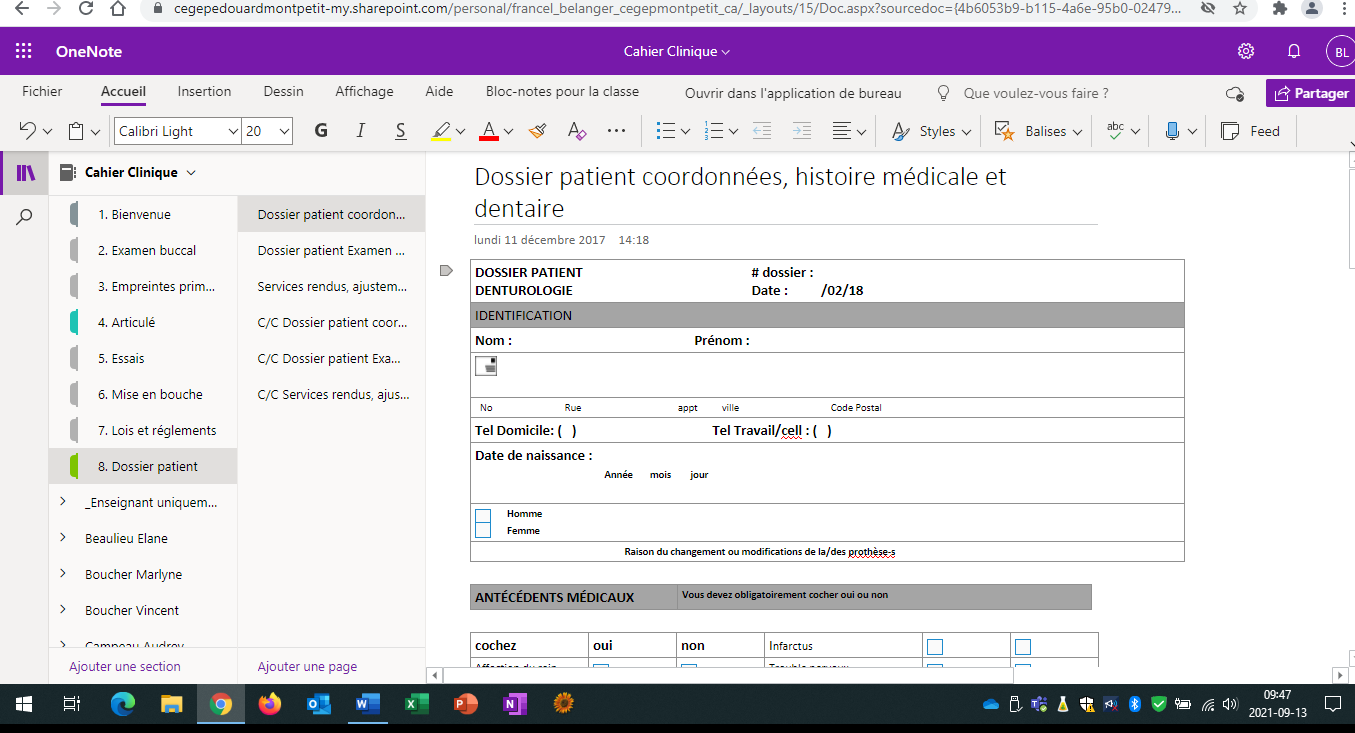This screenshot has width=1355, height=733.
Task: Open search in the left sidebar
Action: click(x=25, y=216)
